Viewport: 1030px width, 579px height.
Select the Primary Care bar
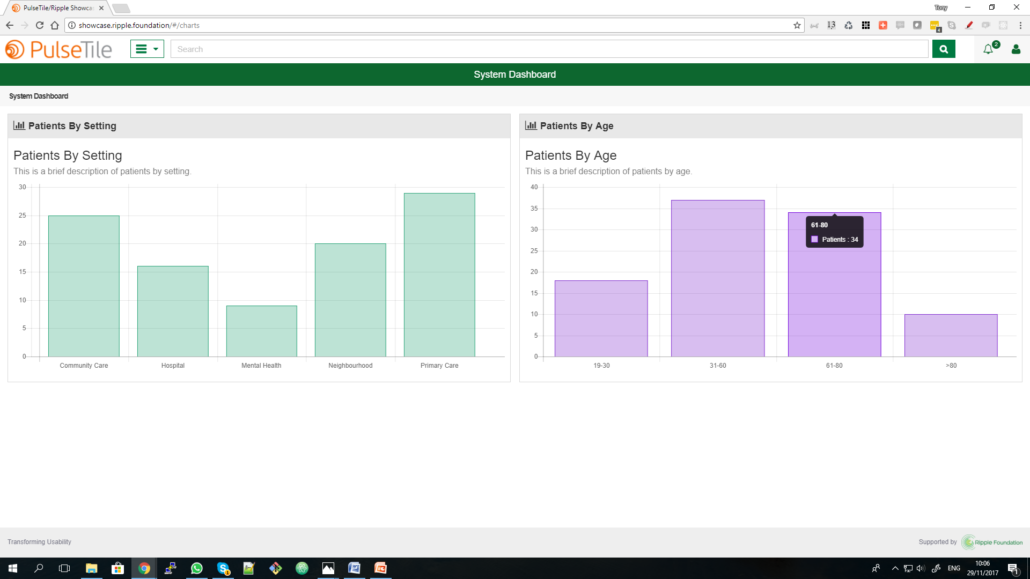(439, 274)
